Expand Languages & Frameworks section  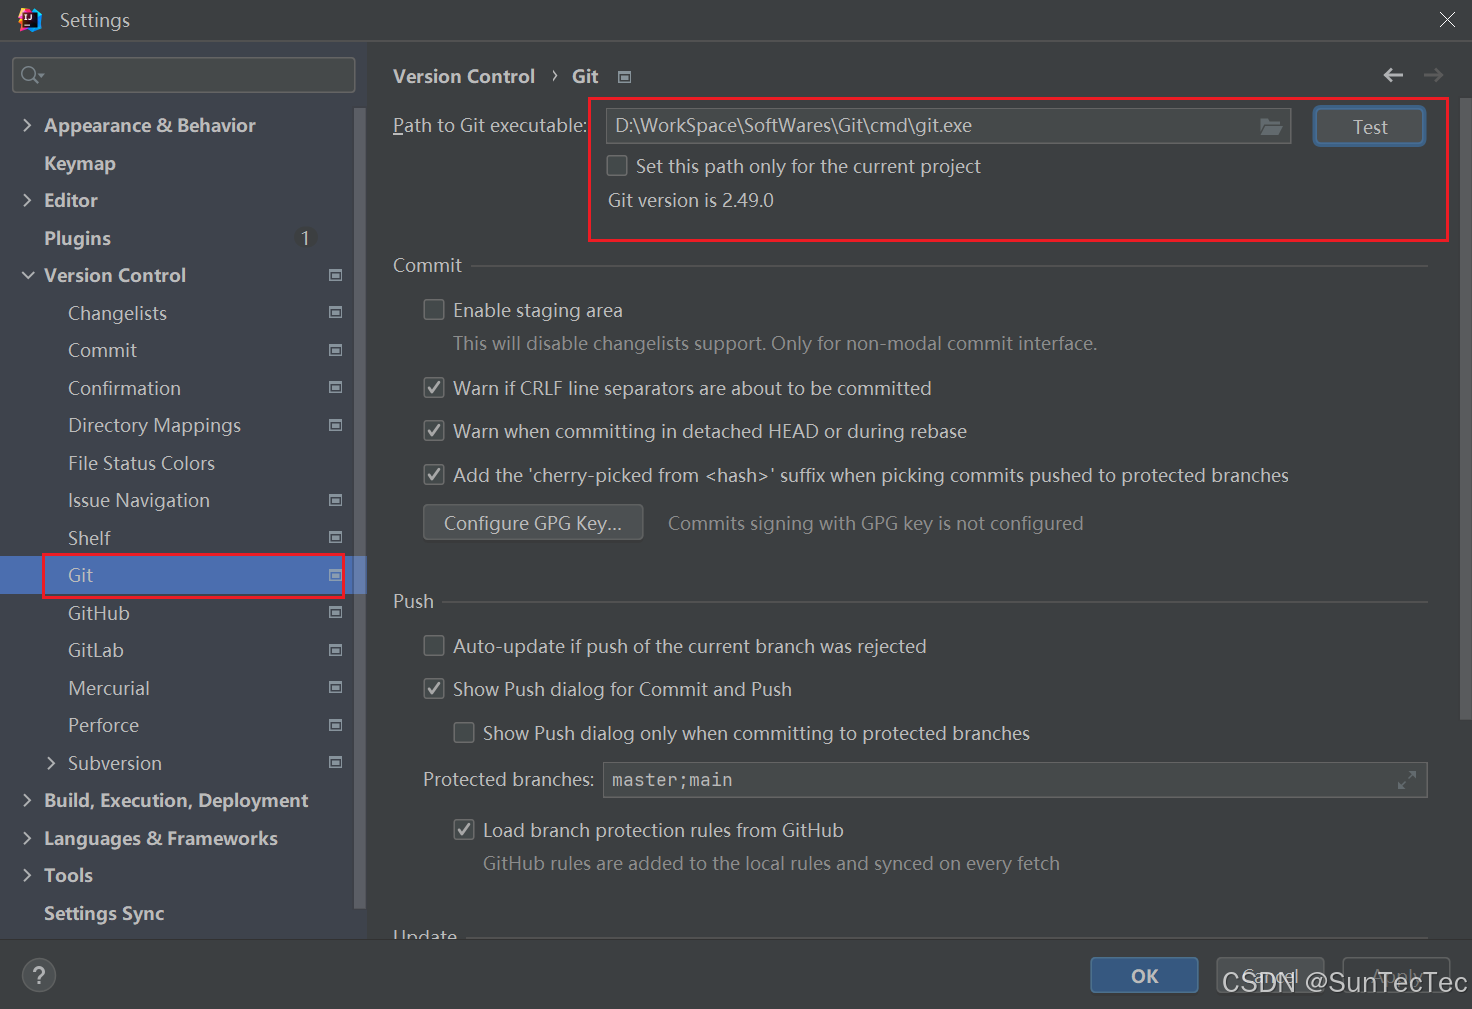[x=27, y=838]
